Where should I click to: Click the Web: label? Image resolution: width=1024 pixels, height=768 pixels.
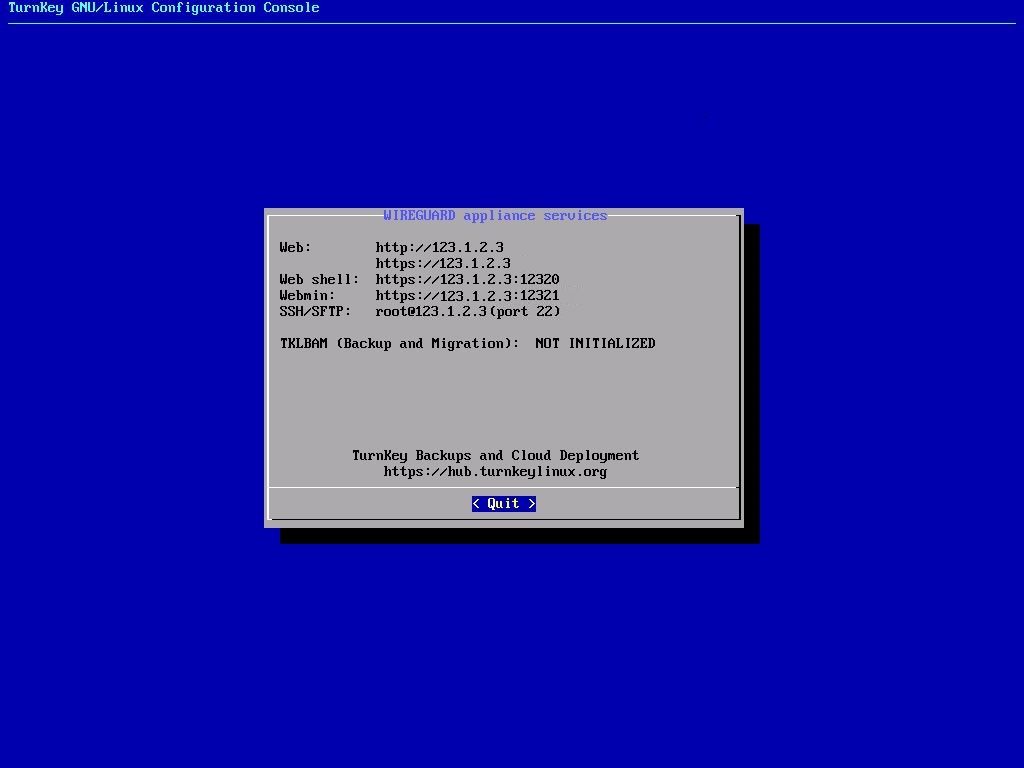[295, 248]
